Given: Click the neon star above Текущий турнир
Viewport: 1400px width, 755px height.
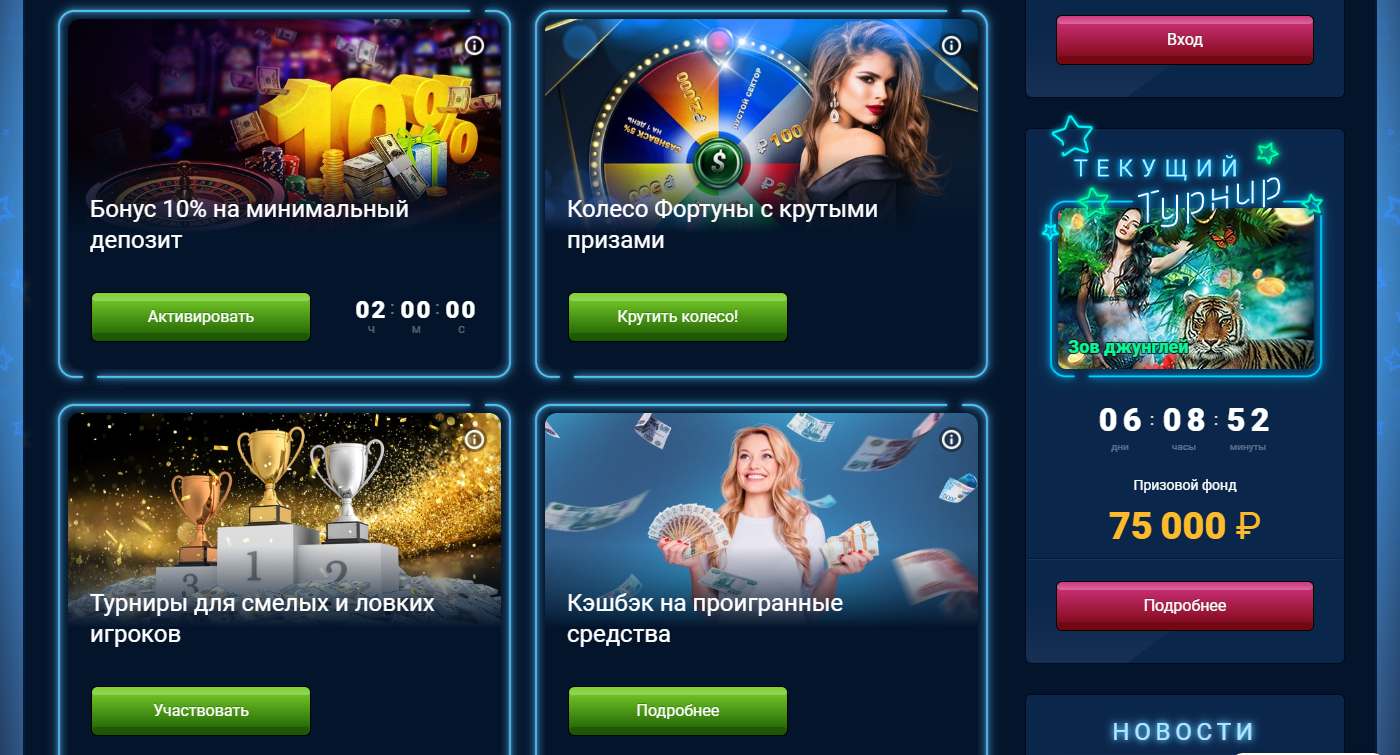Looking at the screenshot, I should (x=1071, y=135).
